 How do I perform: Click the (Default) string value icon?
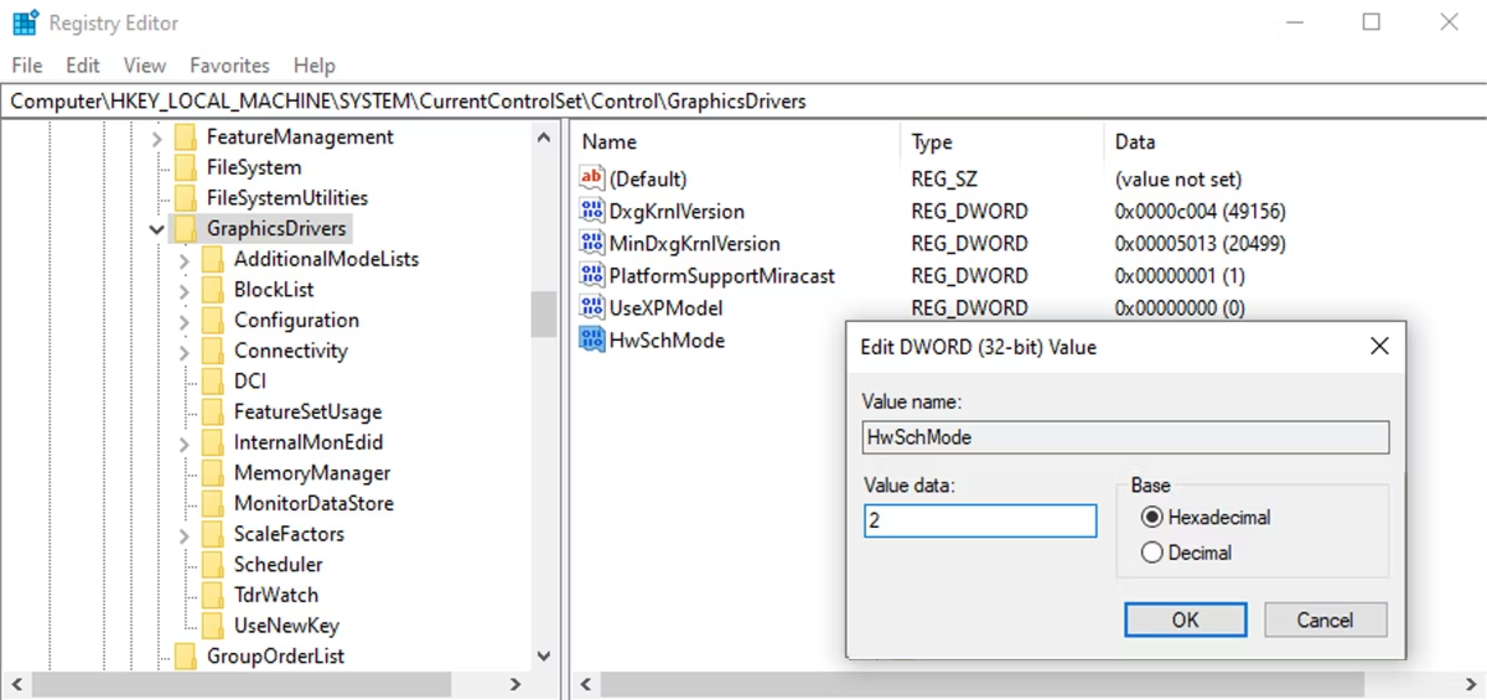click(592, 179)
